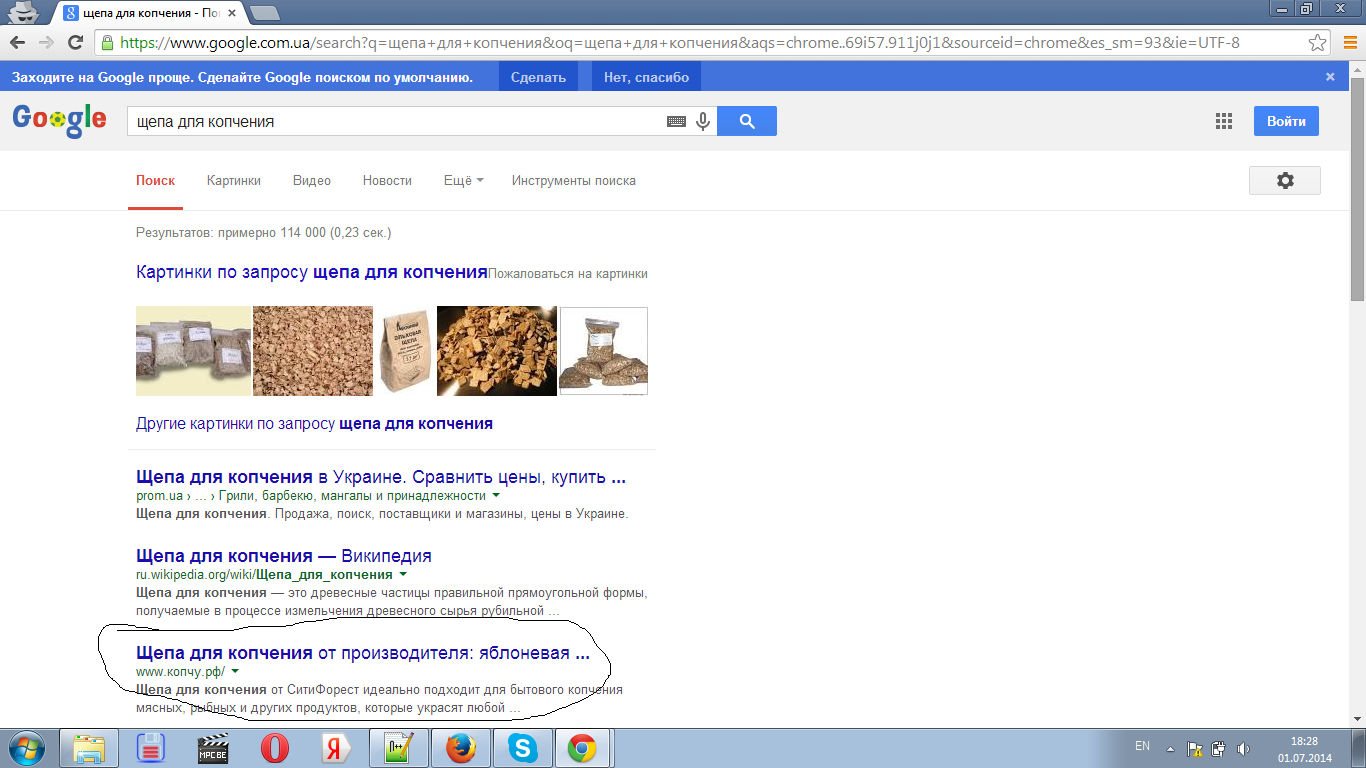
Task: Click 'Результатов: примерно 114 000' results count text
Action: pyautogui.click(x=263, y=233)
